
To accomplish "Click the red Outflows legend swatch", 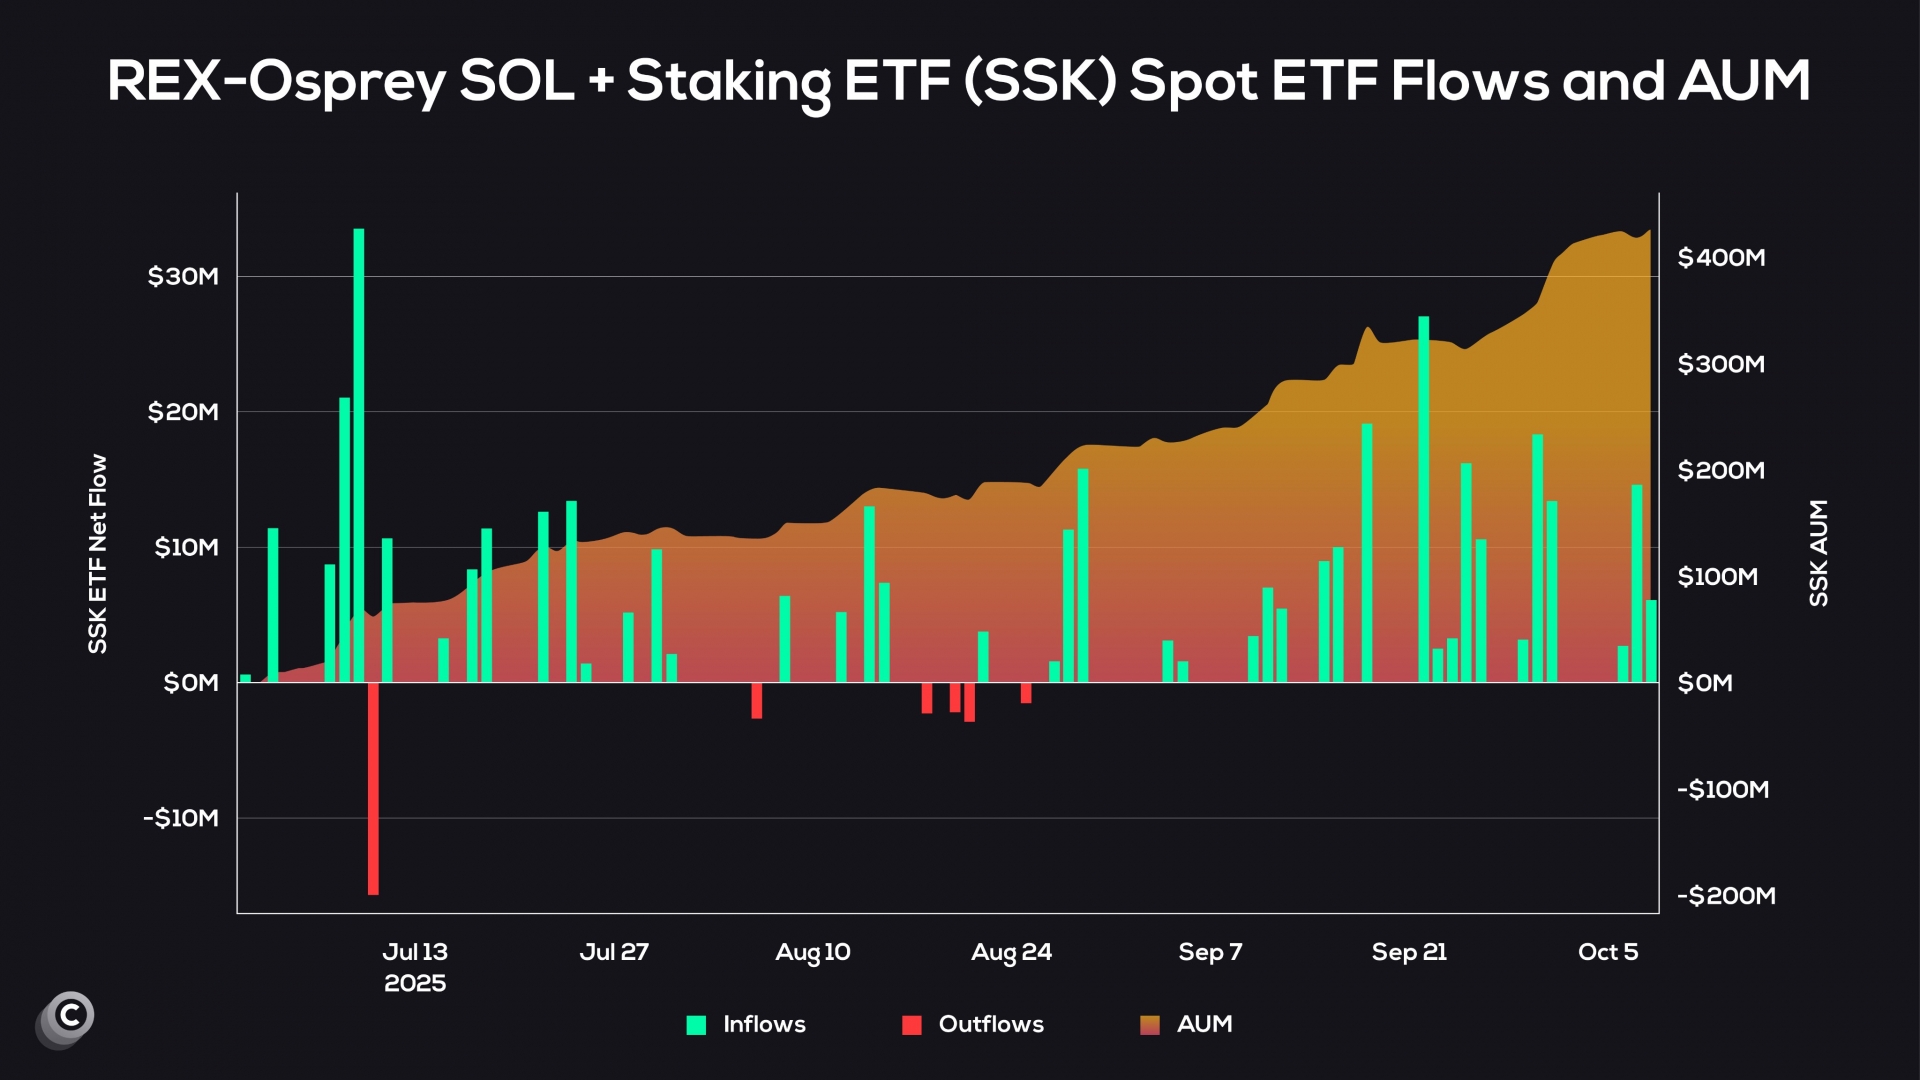I will click(911, 1025).
